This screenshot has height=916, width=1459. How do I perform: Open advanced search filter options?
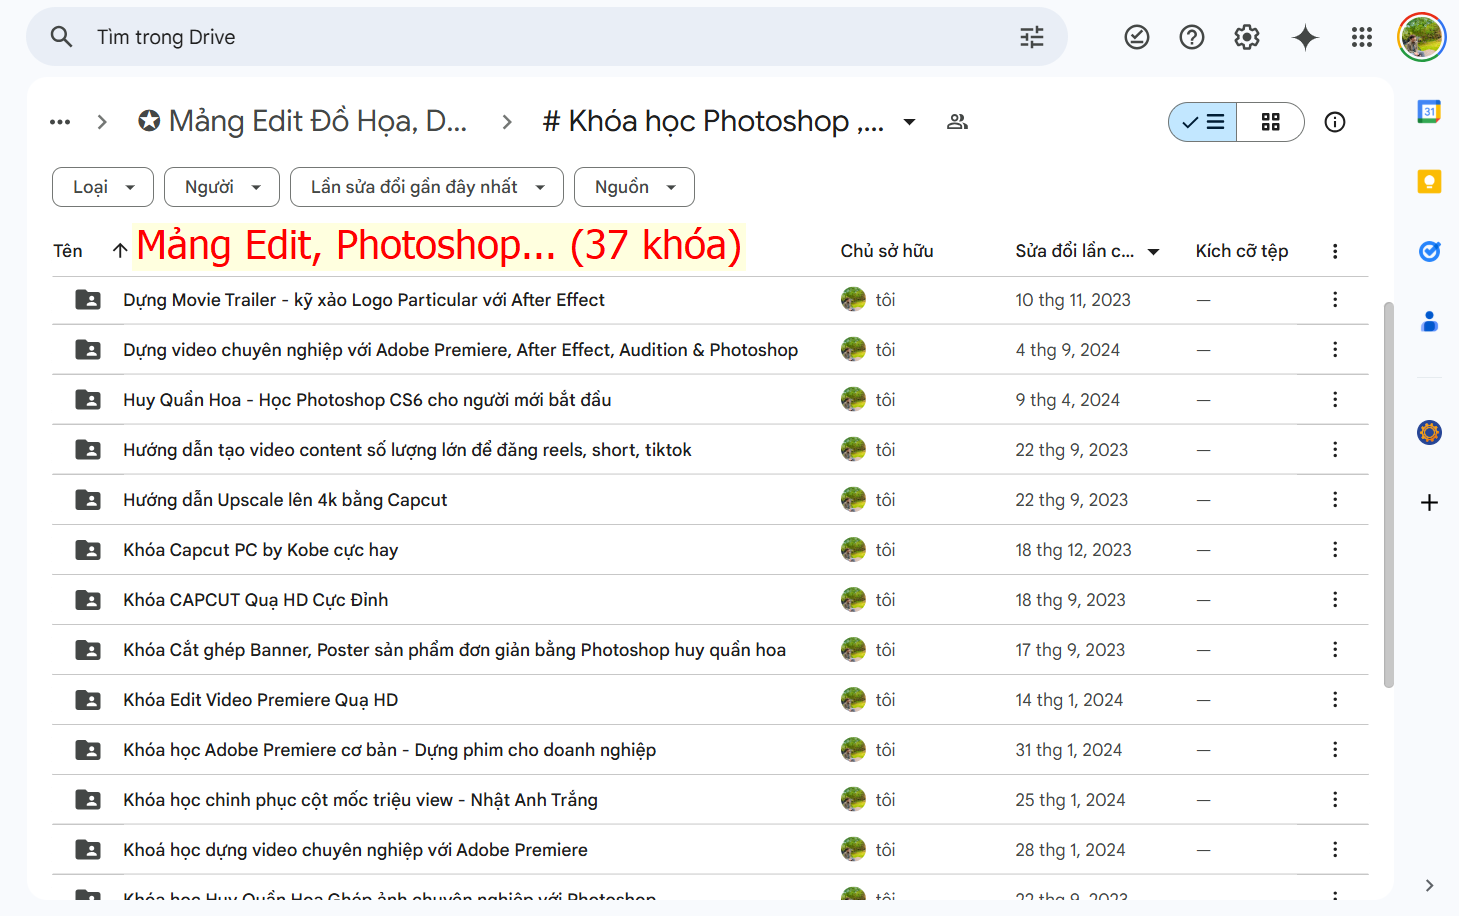1032,37
